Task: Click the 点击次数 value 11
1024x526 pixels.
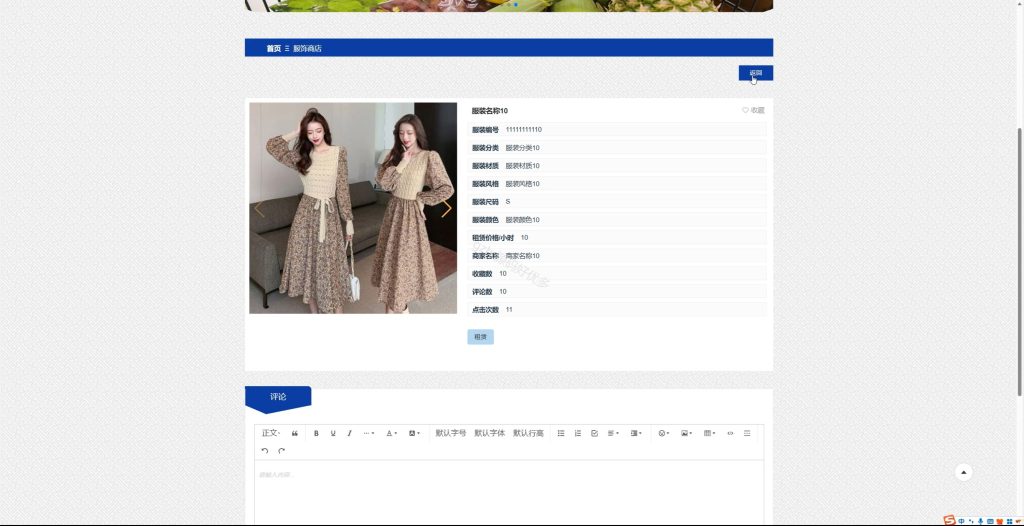Action: [509, 310]
